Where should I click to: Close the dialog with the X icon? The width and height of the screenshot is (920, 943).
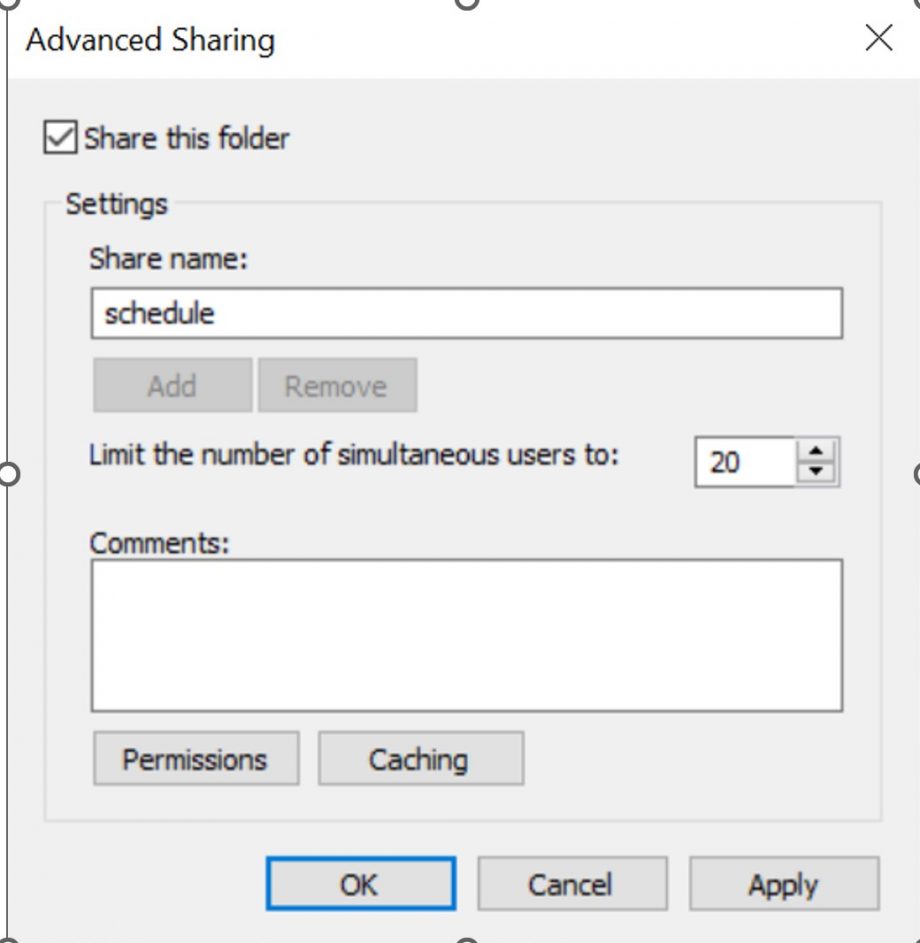pyautogui.click(x=878, y=38)
